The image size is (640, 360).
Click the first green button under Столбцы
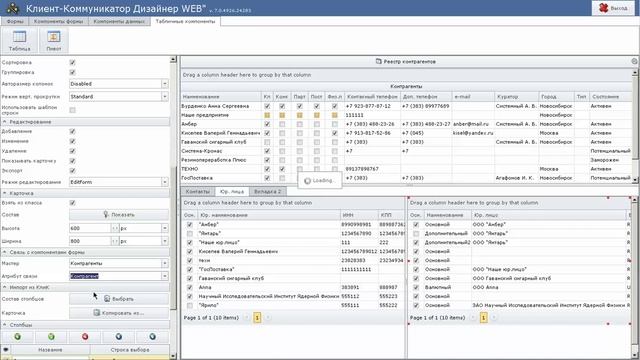pyautogui.click(x=18, y=337)
